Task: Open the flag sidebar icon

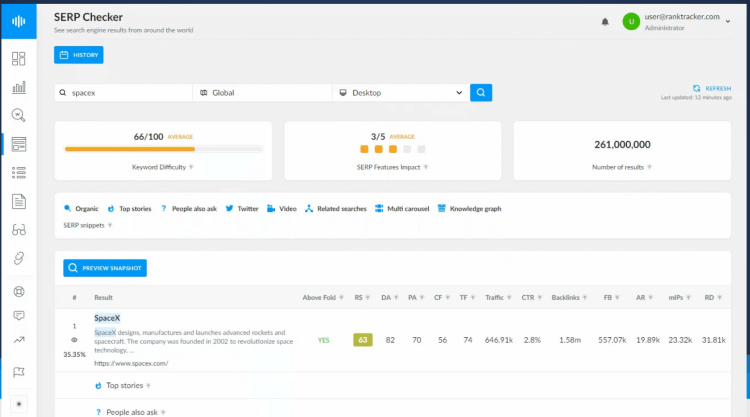Action: (x=19, y=372)
